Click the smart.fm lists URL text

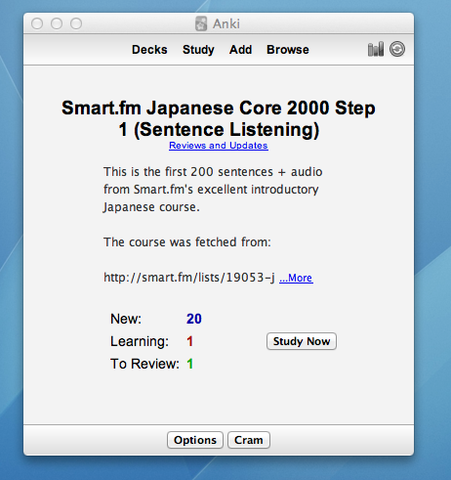[x=189, y=277]
